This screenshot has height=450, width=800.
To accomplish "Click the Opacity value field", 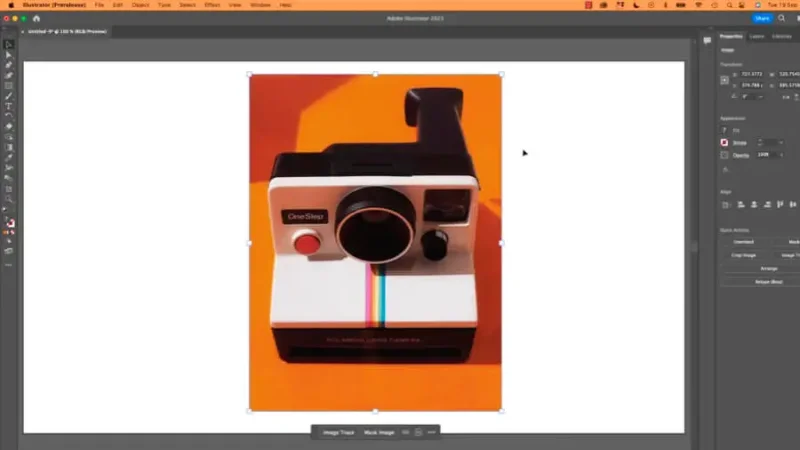I will pyautogui.click(x=766, y=155).
